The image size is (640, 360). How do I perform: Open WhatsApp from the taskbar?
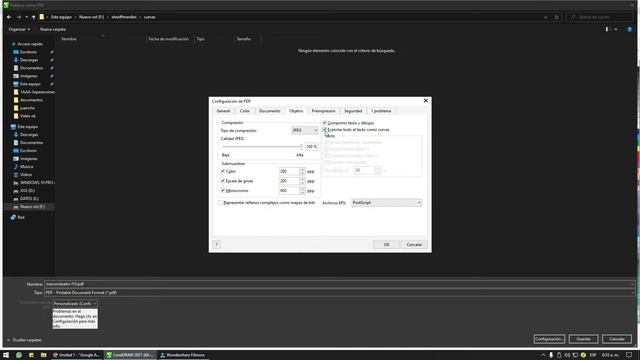click(19, 355)
